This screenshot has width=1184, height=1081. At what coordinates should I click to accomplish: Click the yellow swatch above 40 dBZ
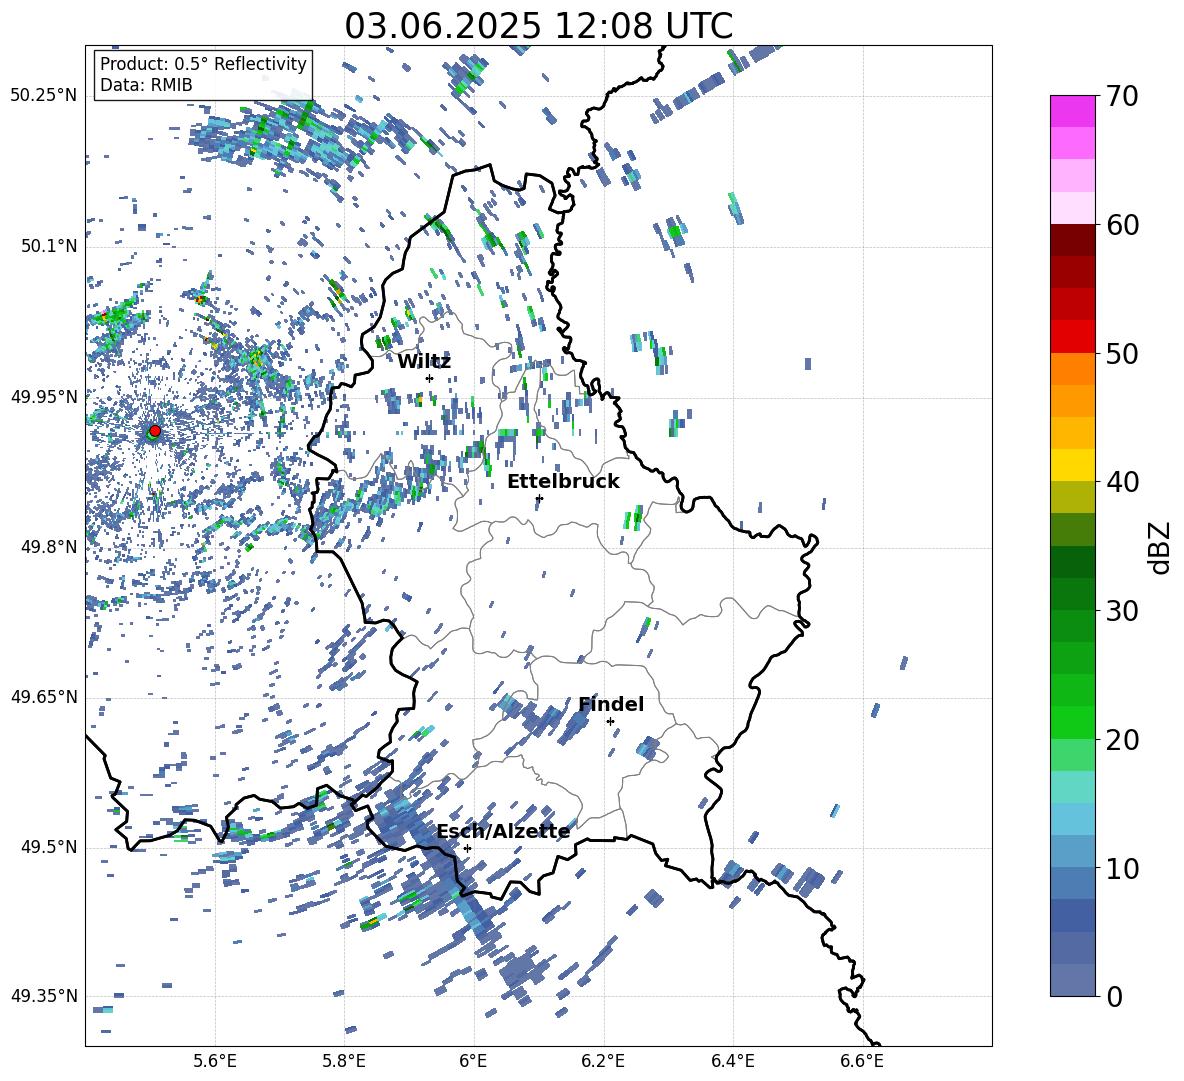[x=1073, y=465]
